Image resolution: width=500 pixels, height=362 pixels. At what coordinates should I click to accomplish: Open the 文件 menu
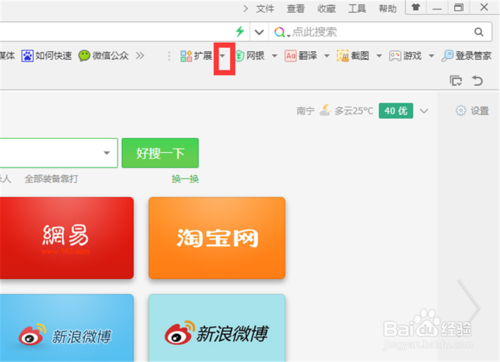[x=265, y=9]
